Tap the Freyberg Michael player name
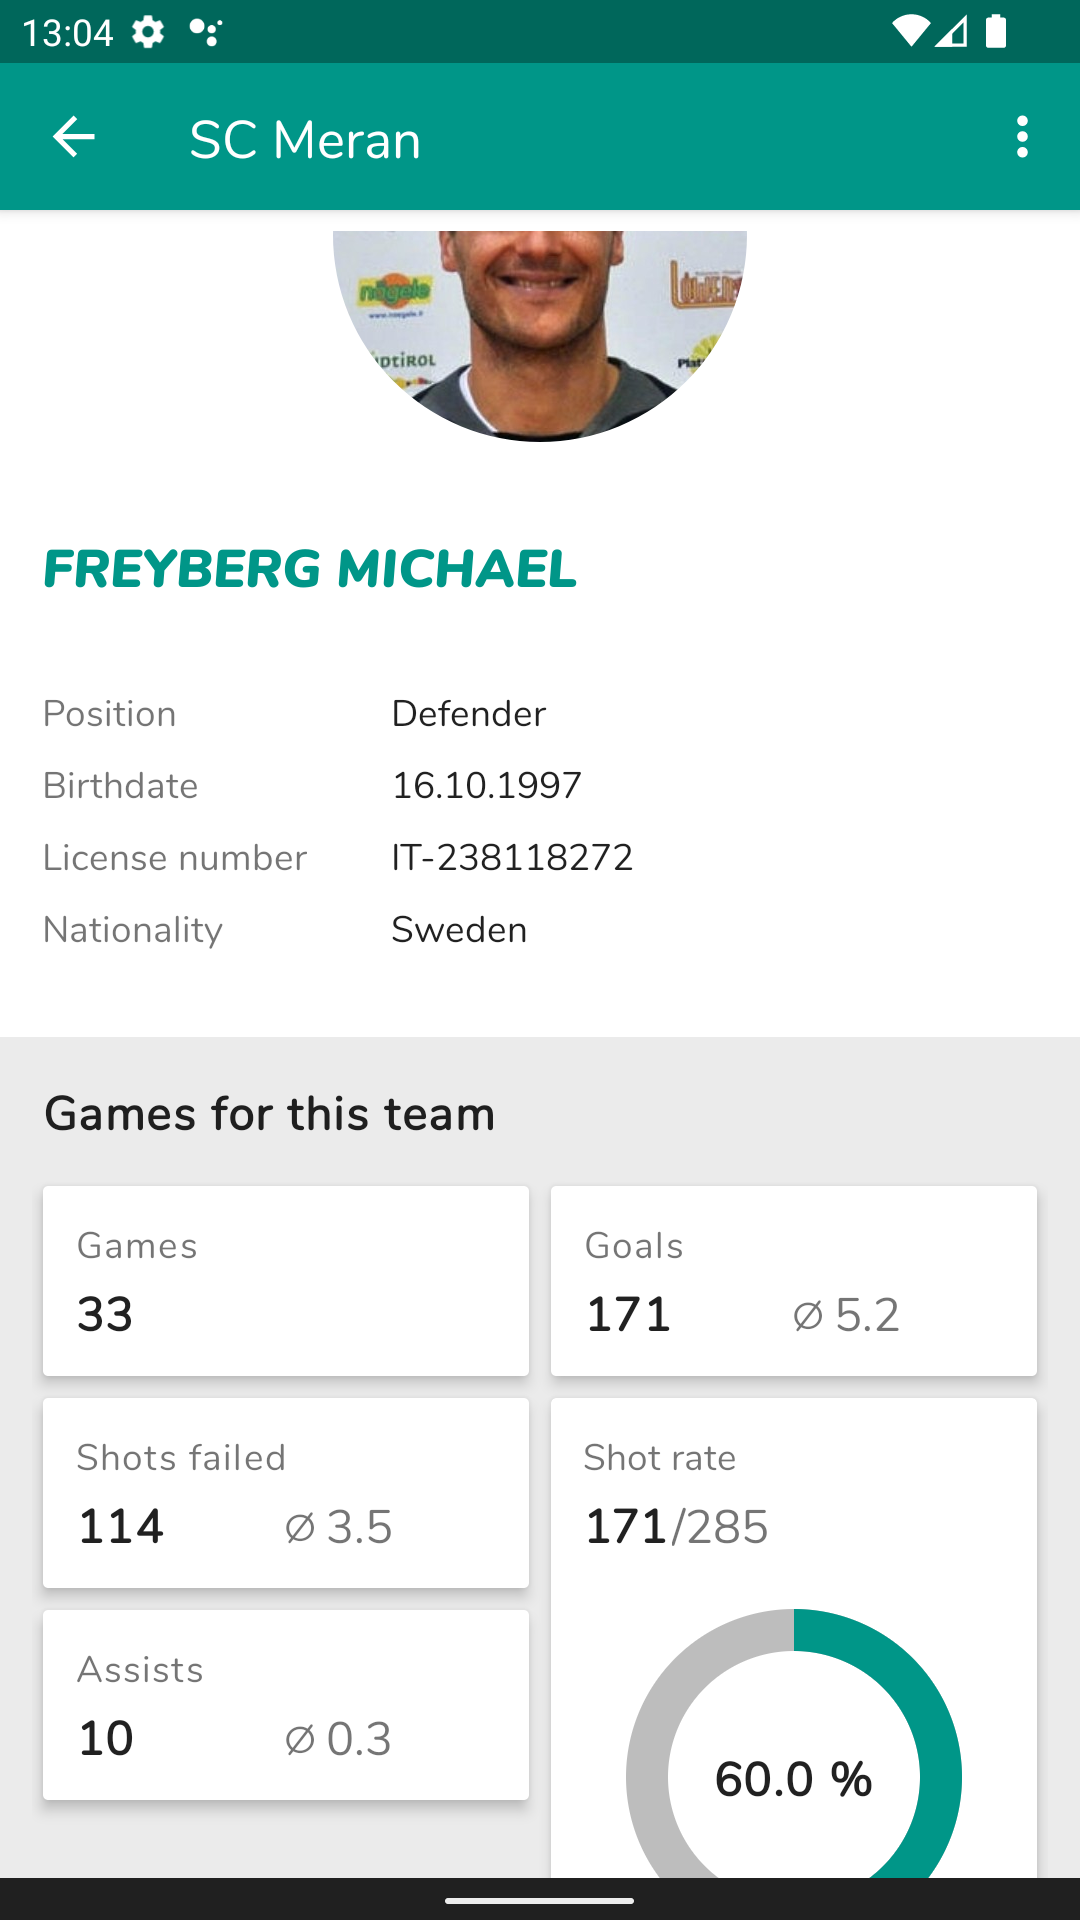The image size is (1080, 1920). pos(310,569)
